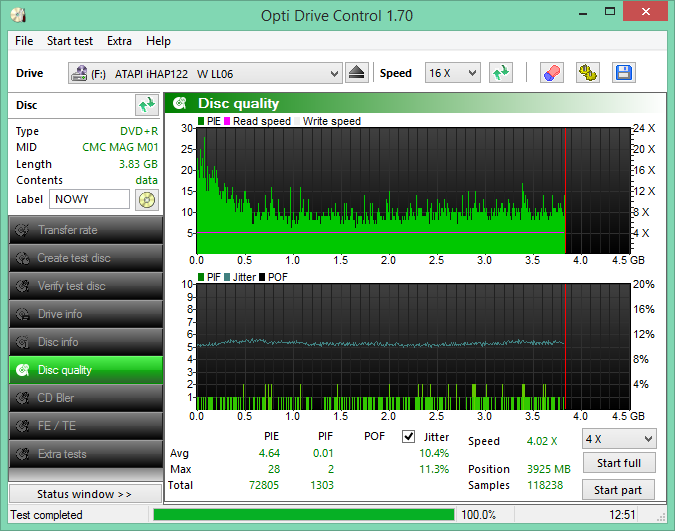Click the black POF legend swatch
The image size is (675, 531).
coord(262,277)
